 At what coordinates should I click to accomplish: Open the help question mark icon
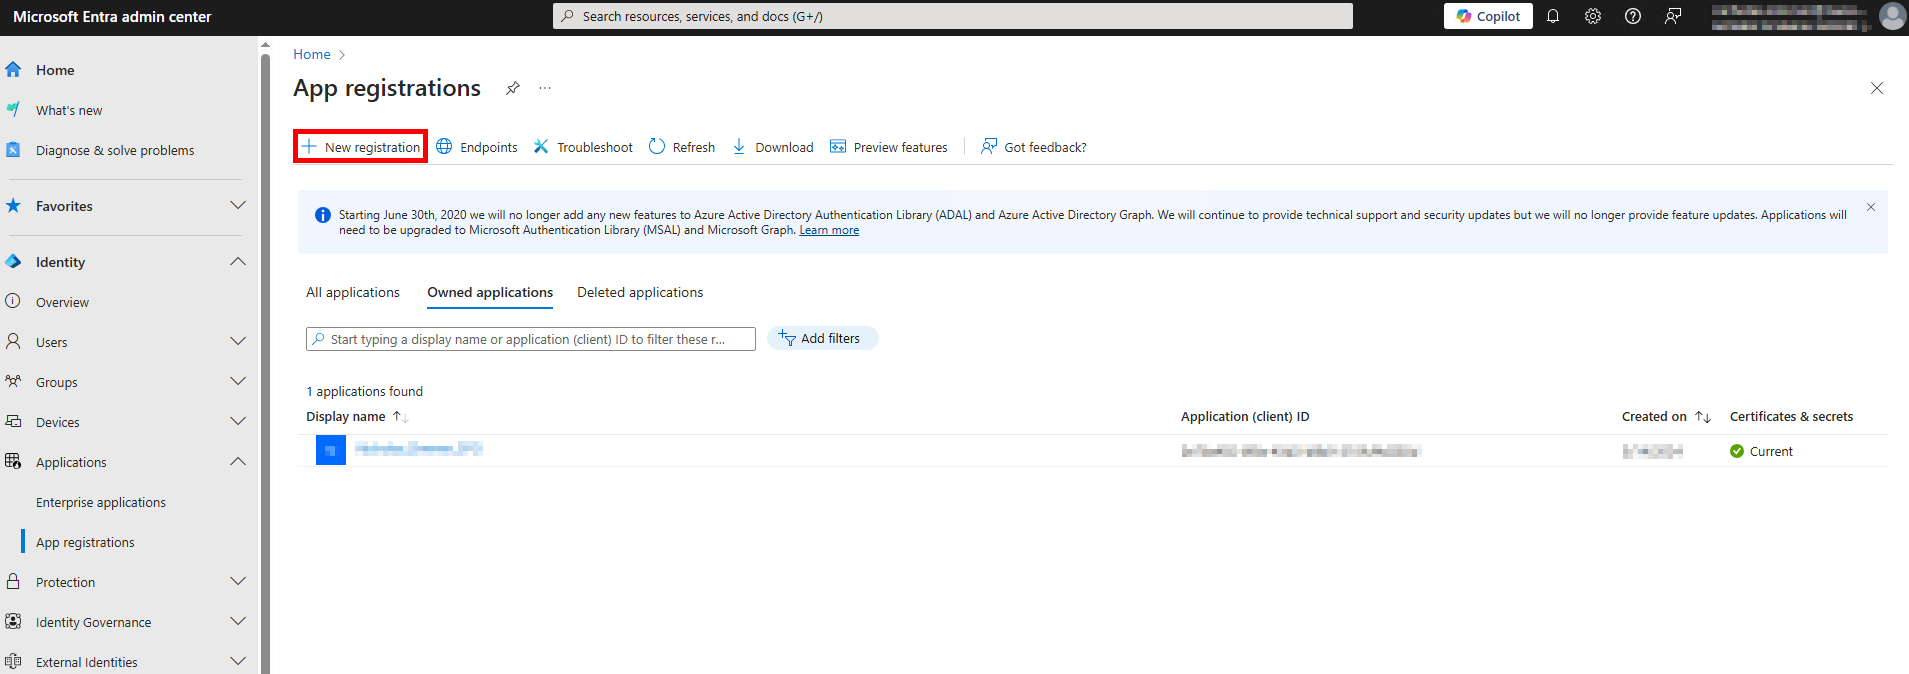pos(1633,16)
